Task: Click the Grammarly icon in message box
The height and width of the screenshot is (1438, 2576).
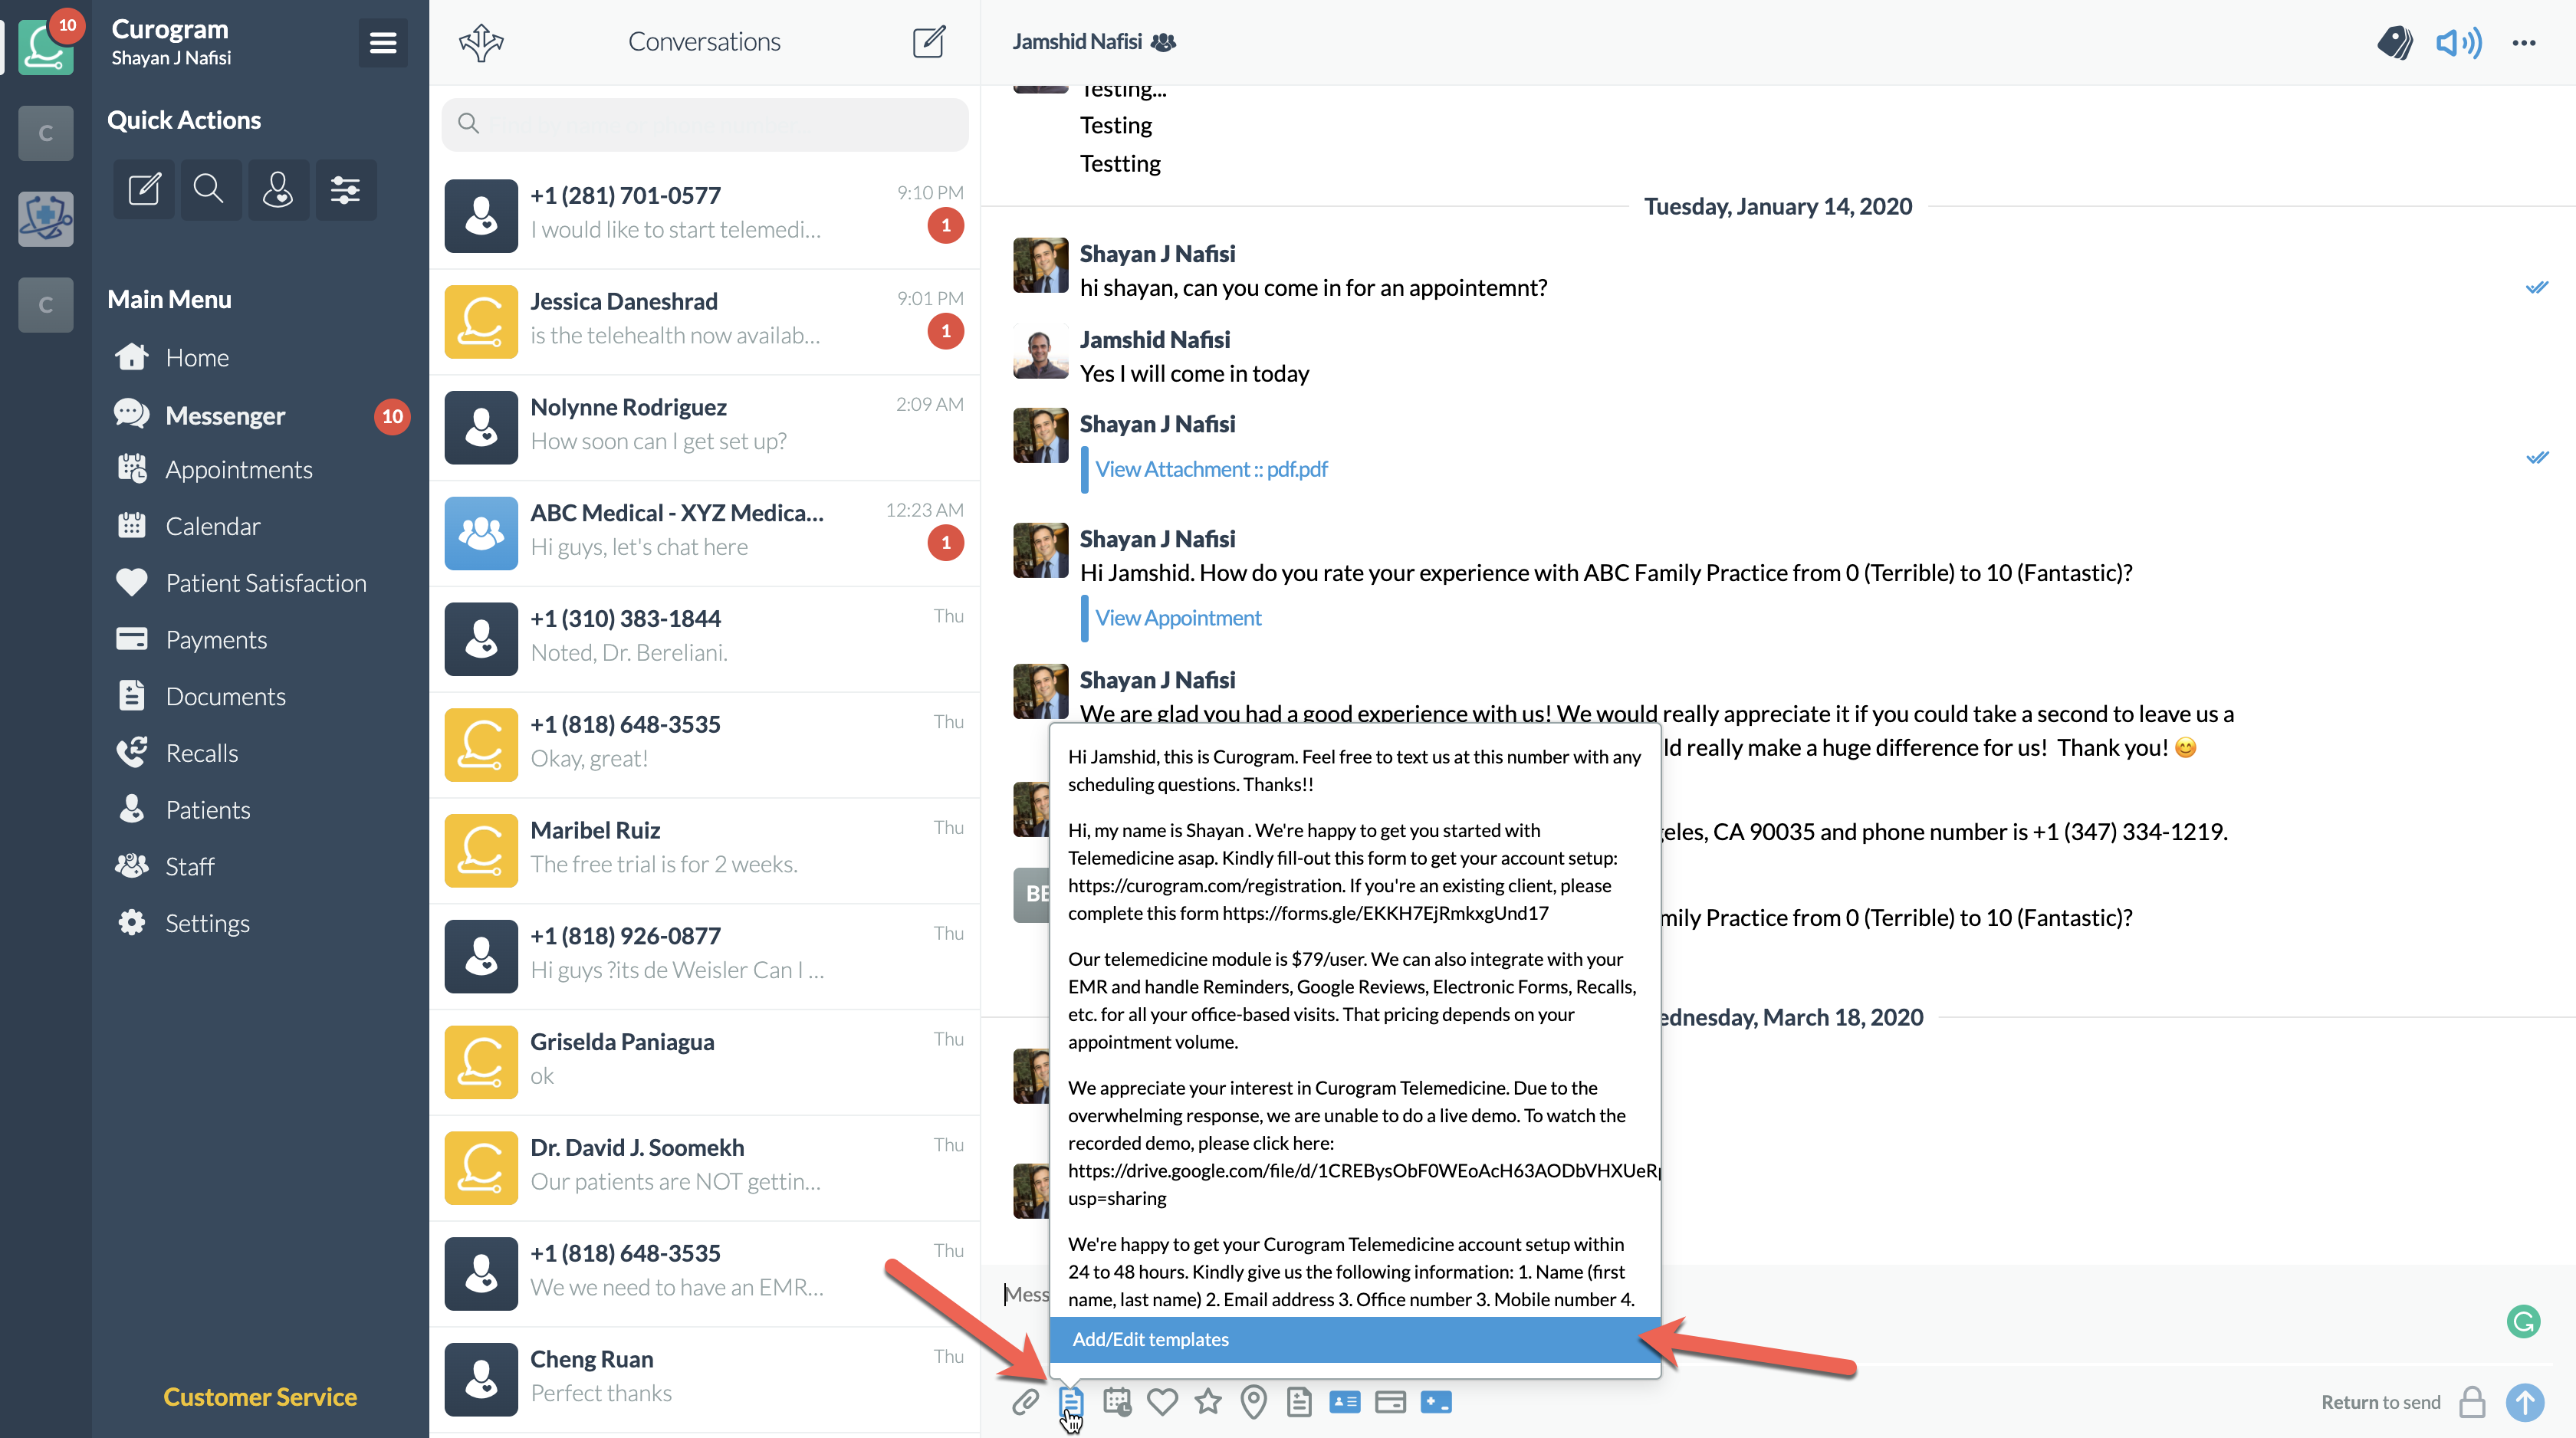Action: coord(2523,1322)
